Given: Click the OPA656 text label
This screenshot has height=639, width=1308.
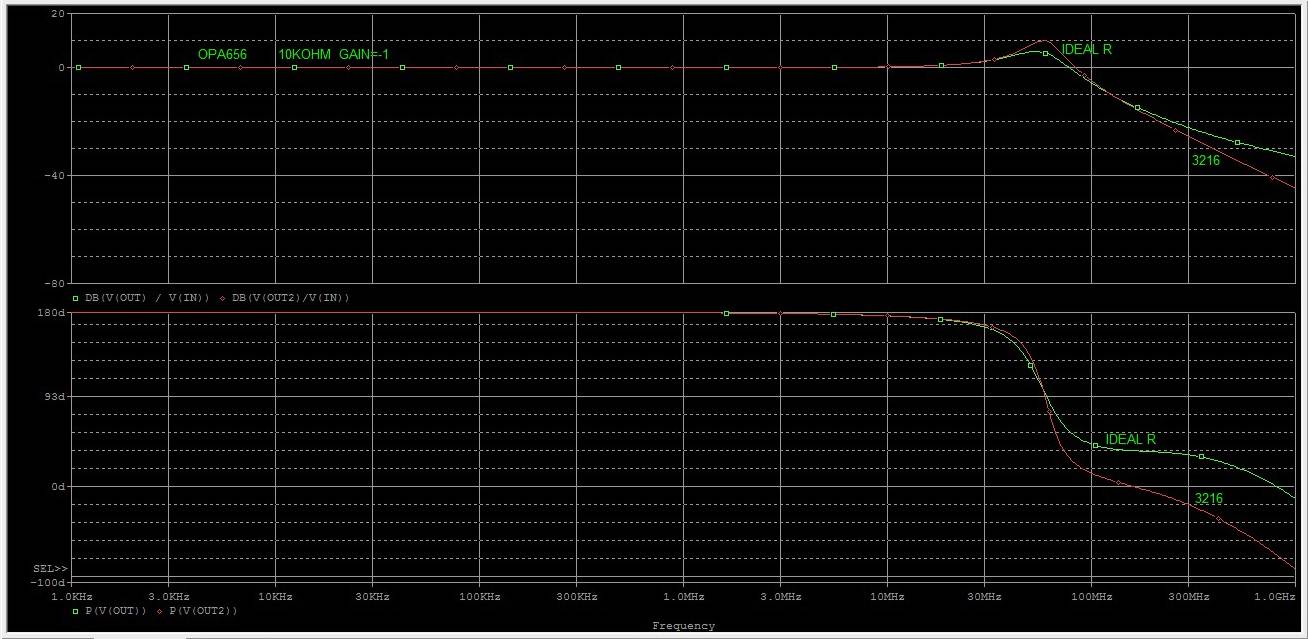Looking at the screenshot, I should click(222, 54).
